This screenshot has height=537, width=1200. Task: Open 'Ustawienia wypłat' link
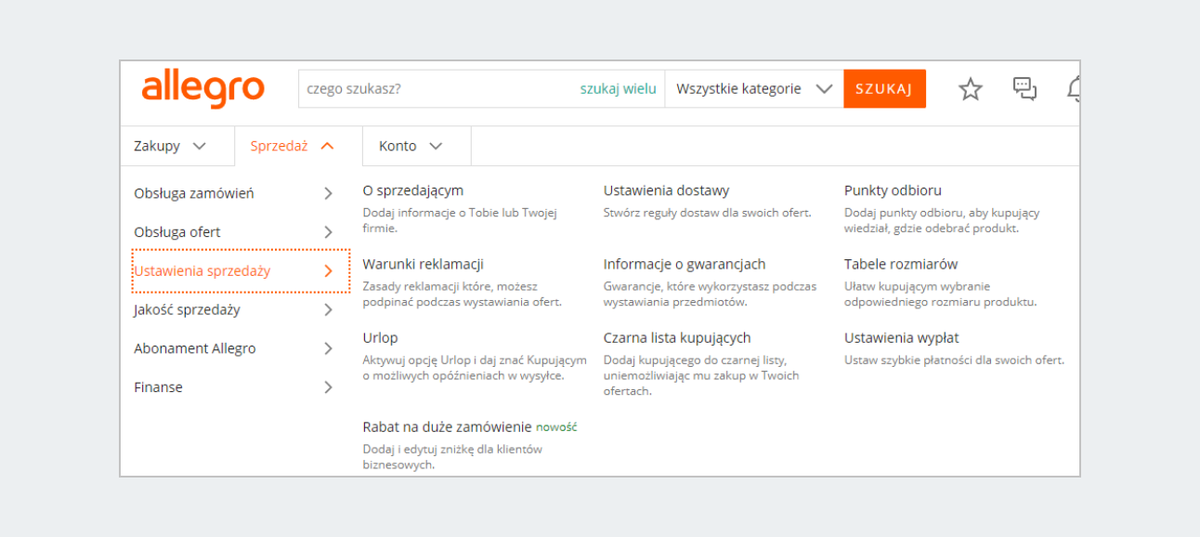click(x=901, y=338)
